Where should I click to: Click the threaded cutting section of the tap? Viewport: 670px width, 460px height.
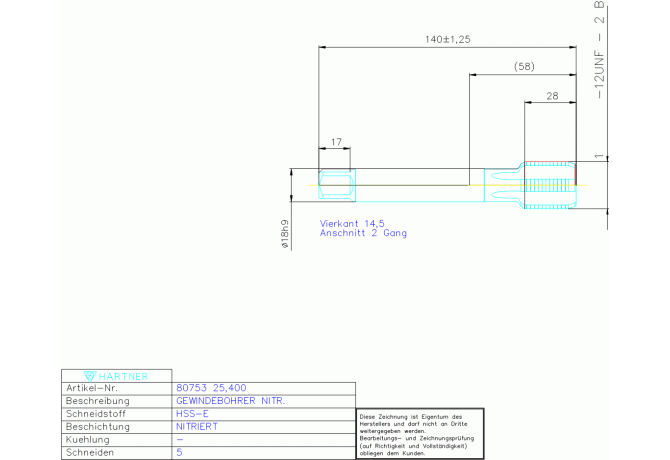[x=550, y=183]
